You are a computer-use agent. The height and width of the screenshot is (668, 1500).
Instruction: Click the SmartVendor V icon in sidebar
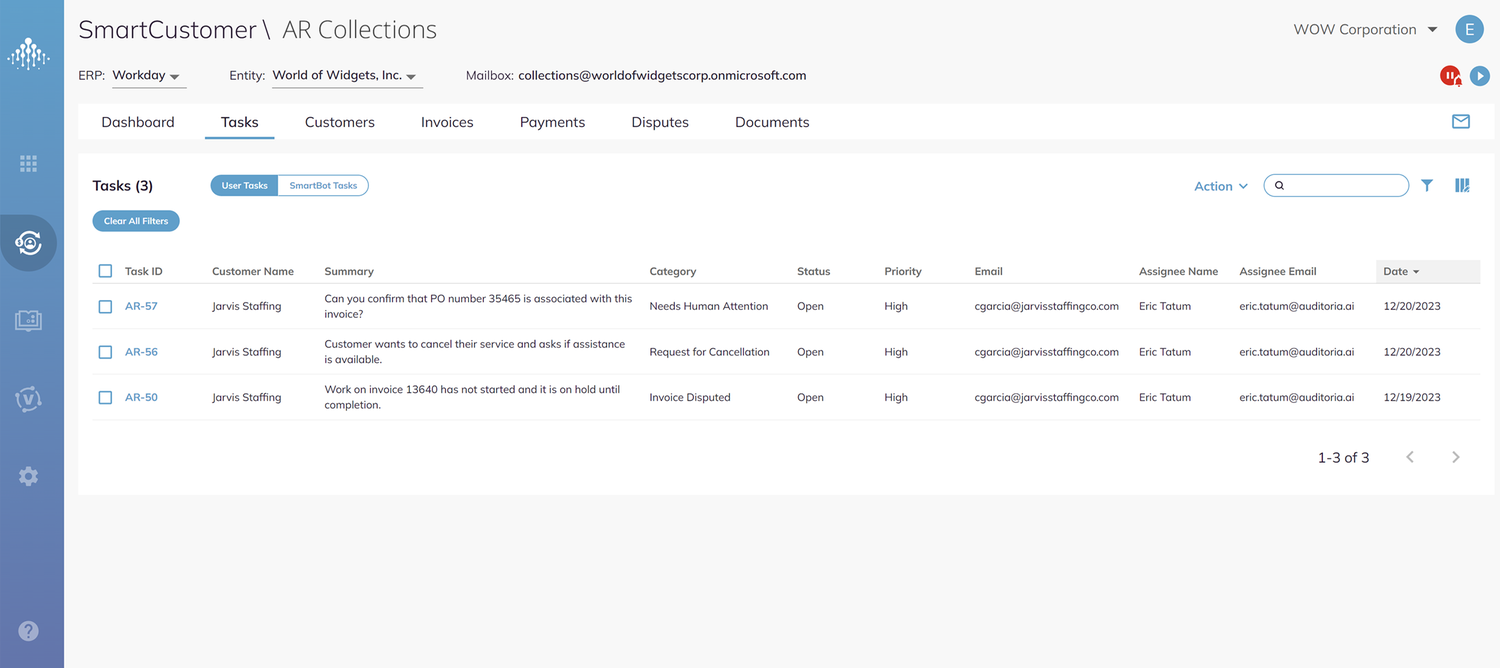(29, 398)
